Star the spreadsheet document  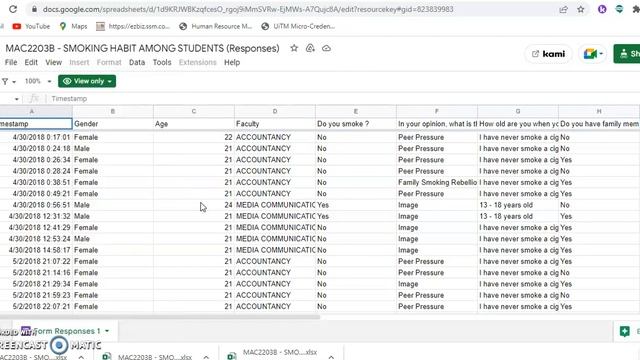pyautogui.click(x=294, y=48)
